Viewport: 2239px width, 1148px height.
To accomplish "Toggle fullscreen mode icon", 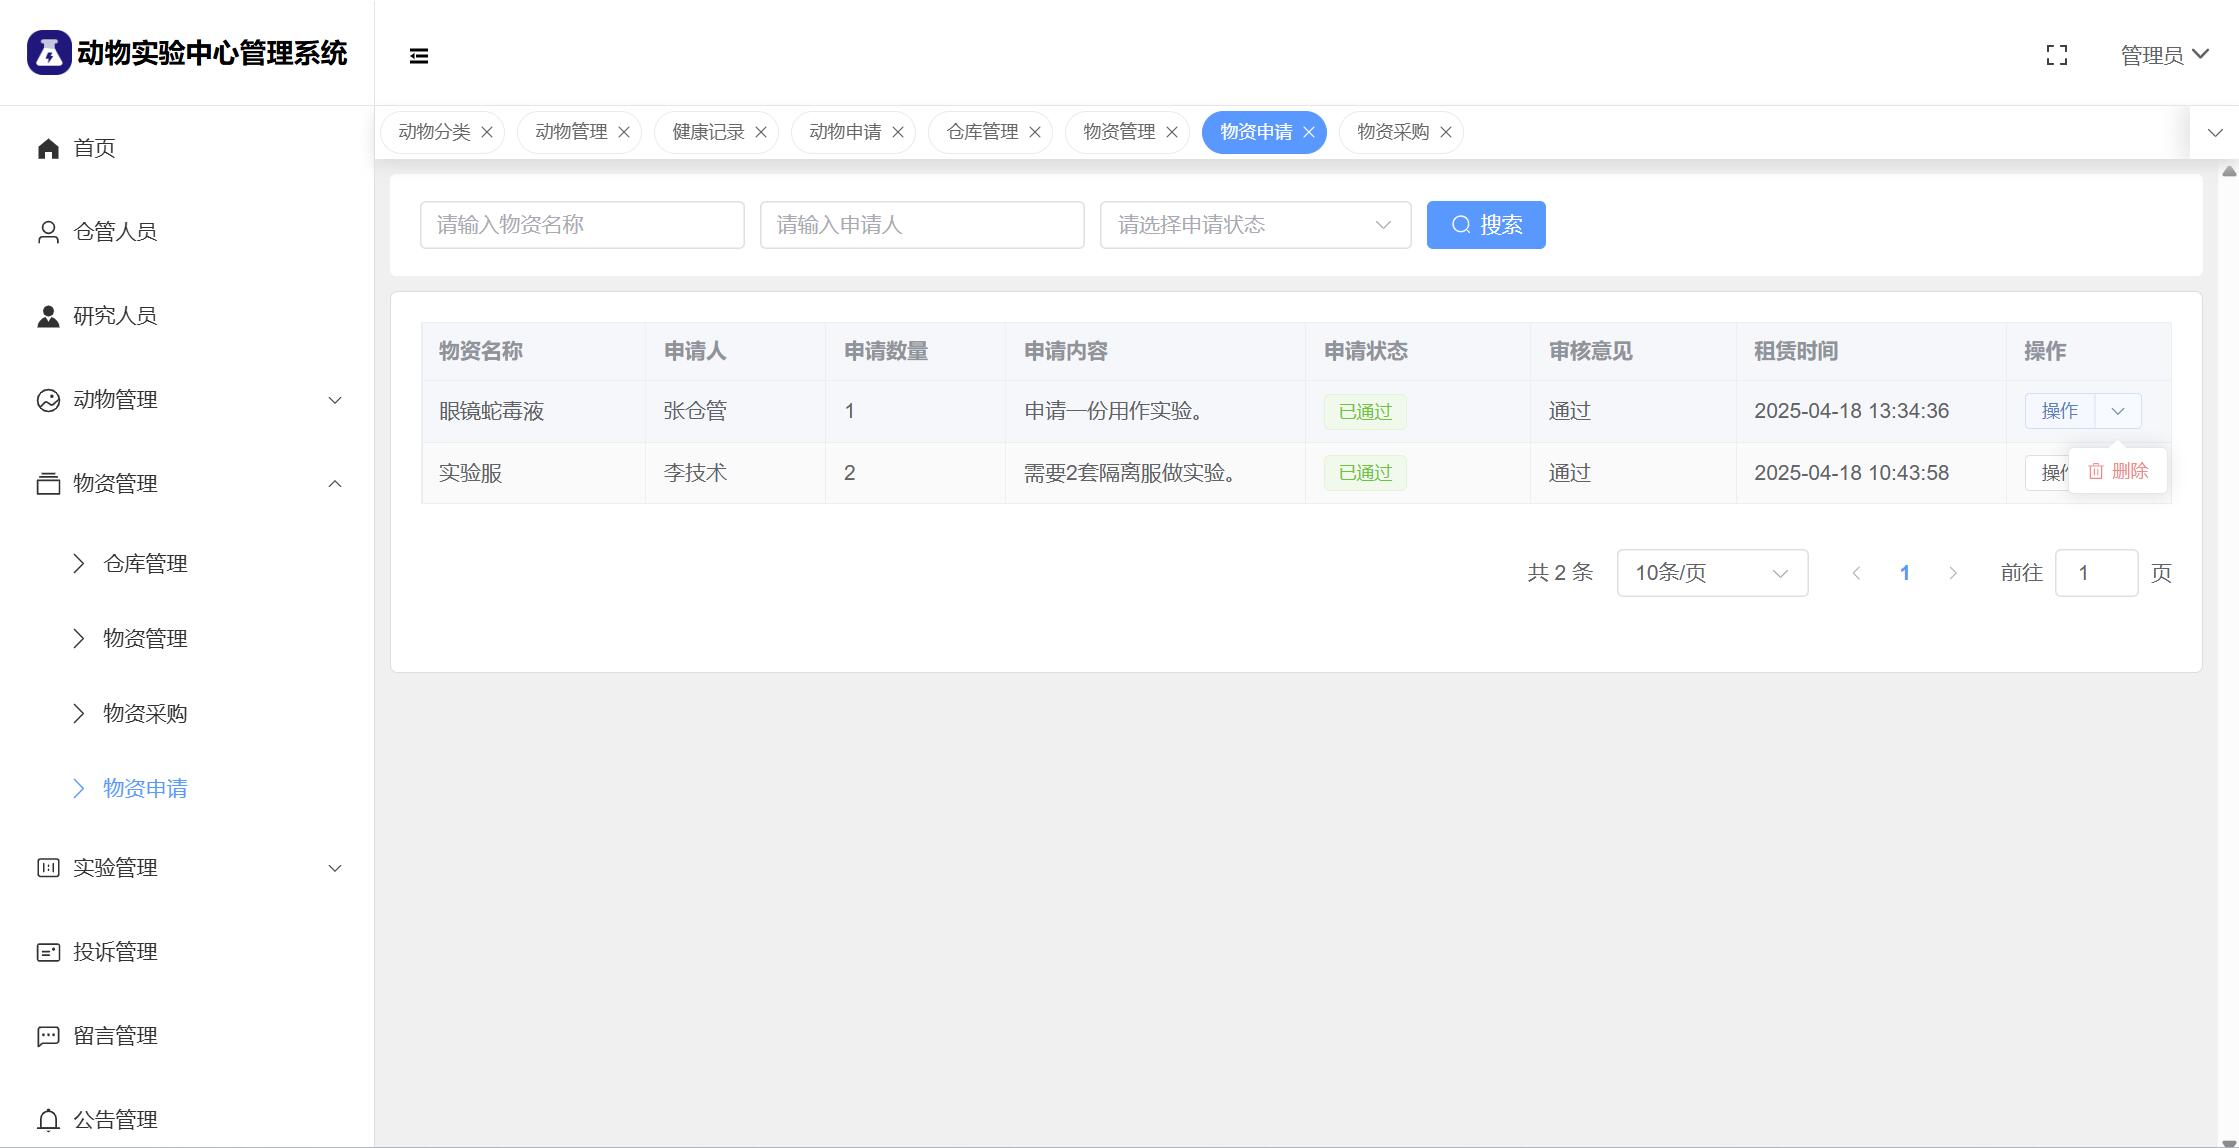I will point(2056,56).
